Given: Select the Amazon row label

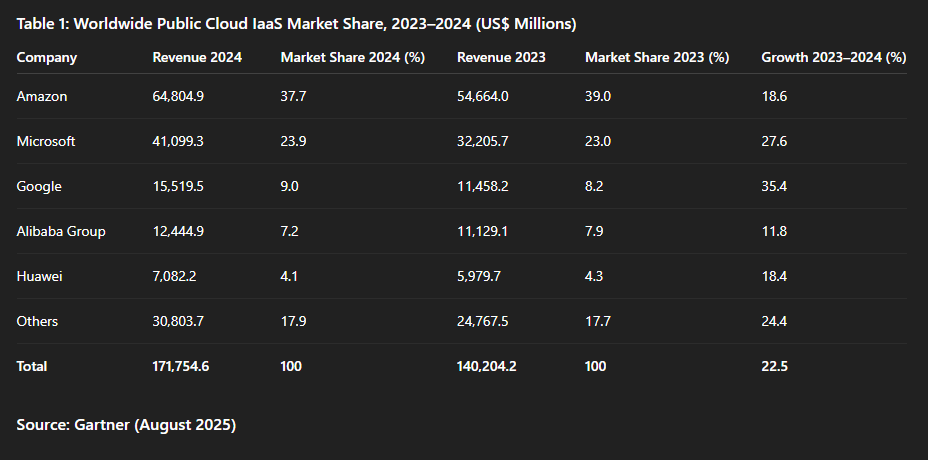Looking at the screenshot, I should (42, 96).
